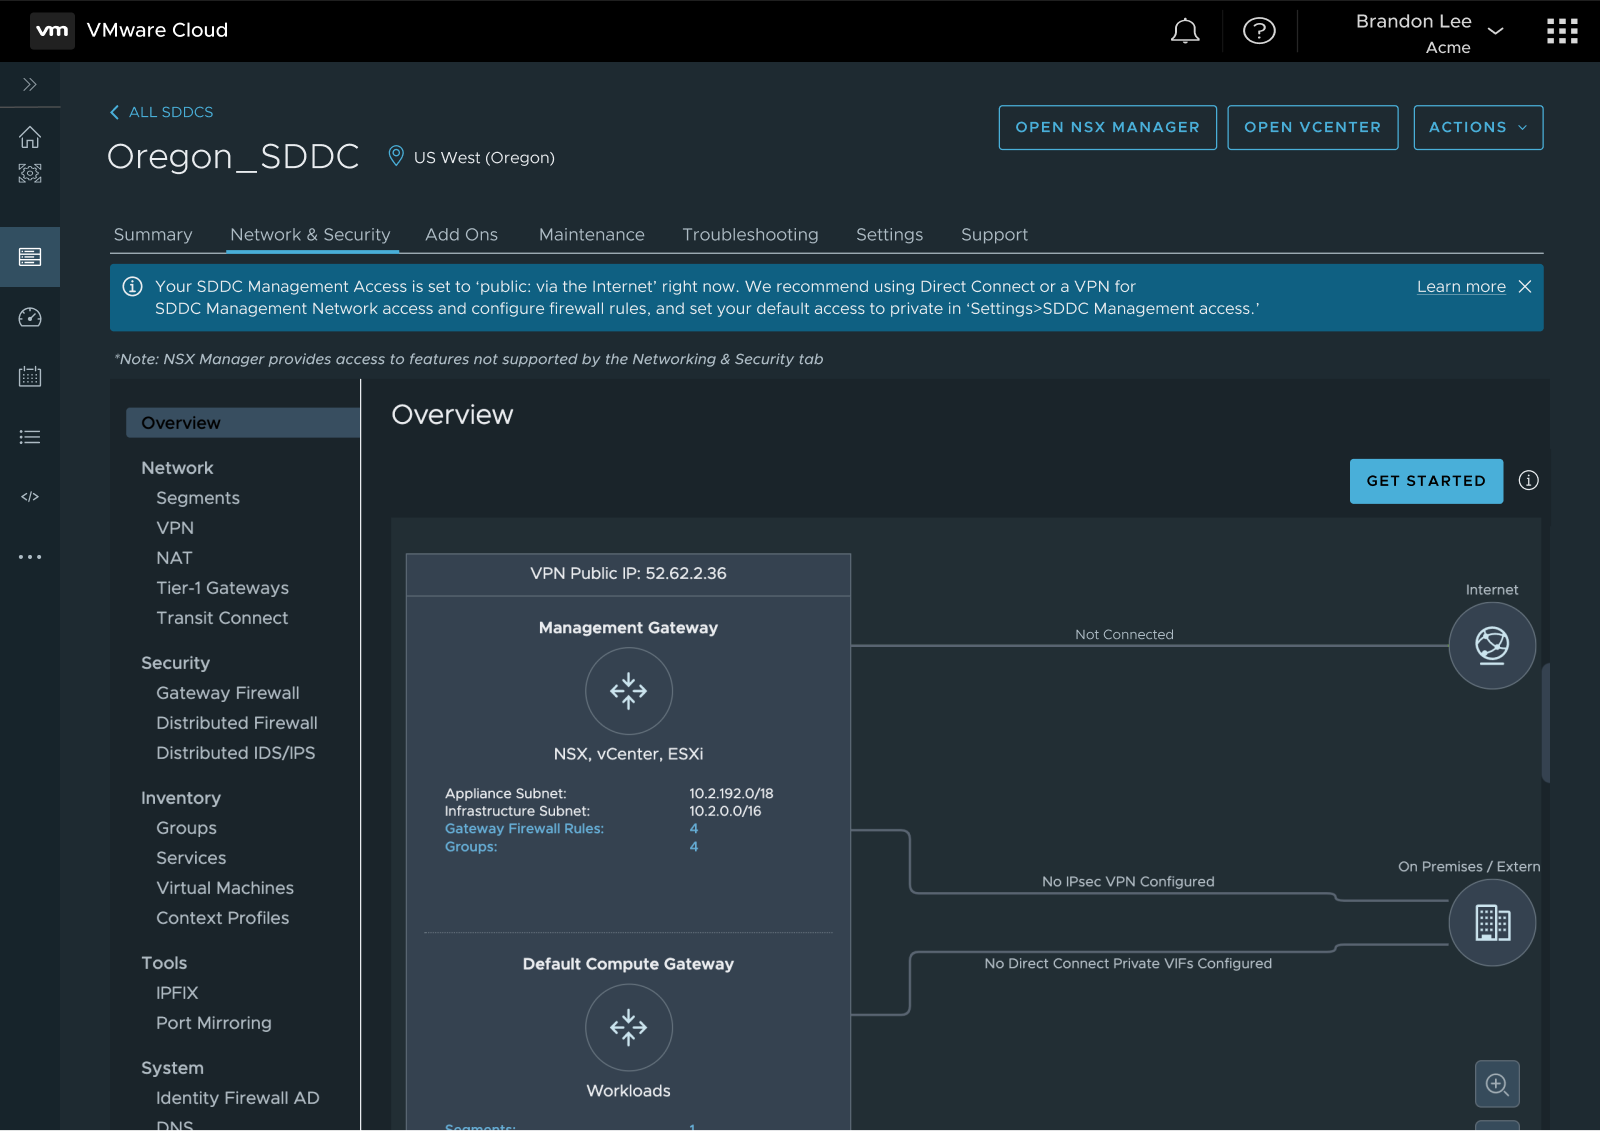Open NAT under Network
This screenshot has width=1600, height=1131.
click(x=174, y=558)
